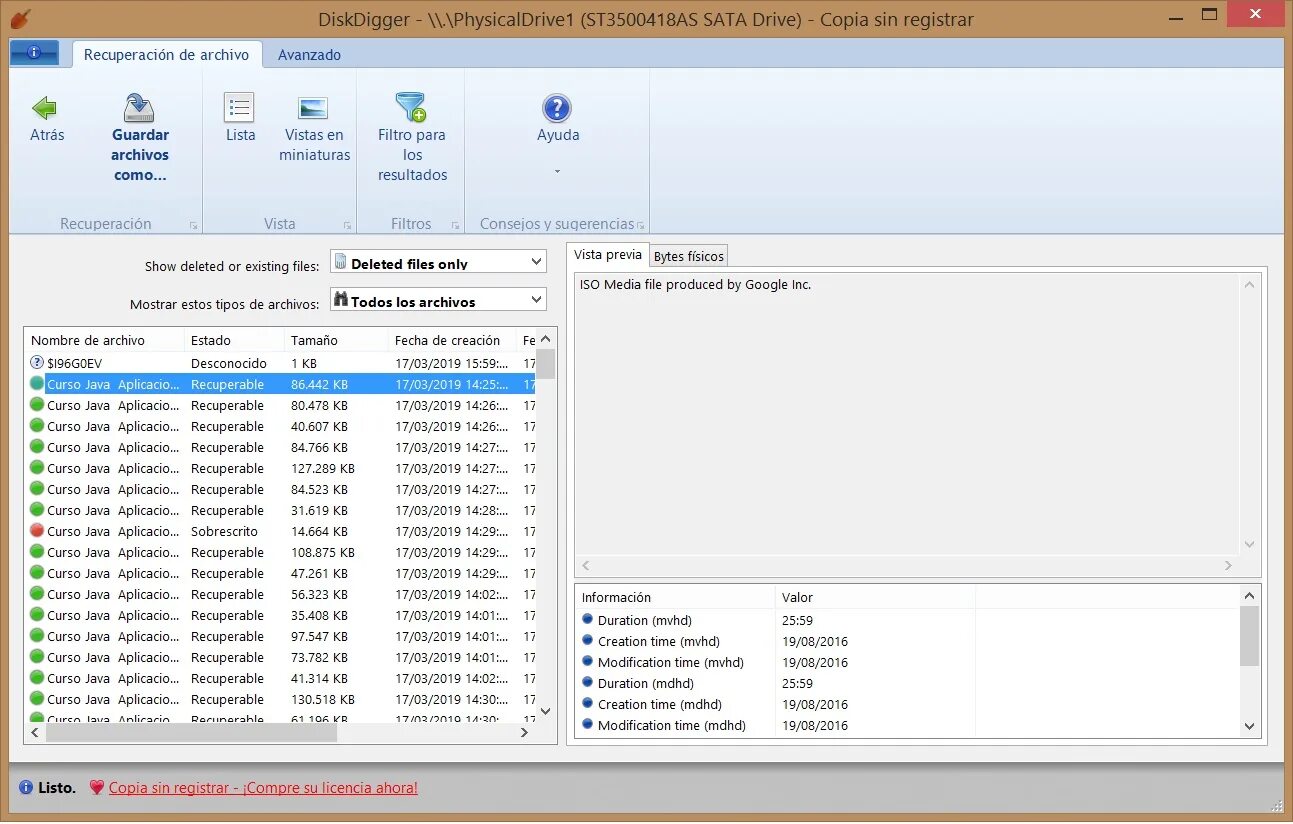
Task: Select file sized 97.547 KB
Action: (281, 636)
